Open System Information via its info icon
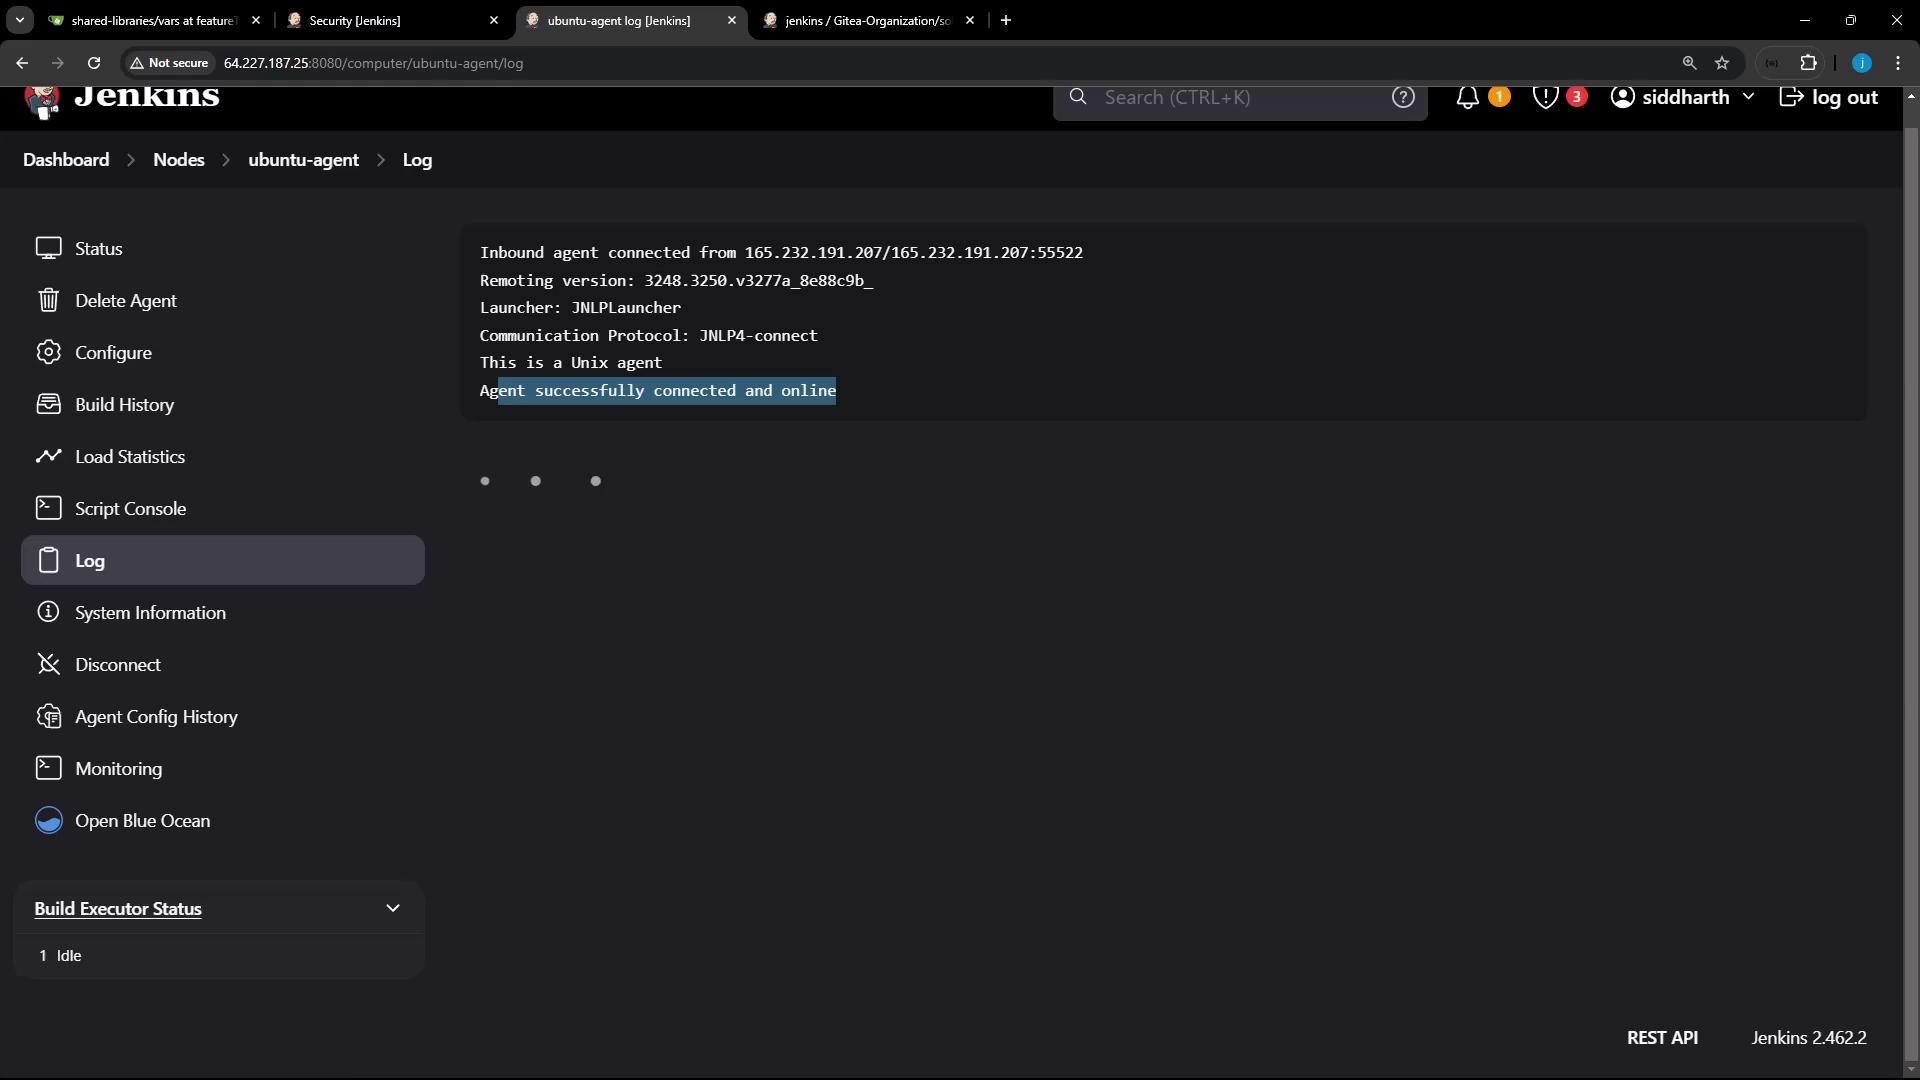 tap(48, 612)
